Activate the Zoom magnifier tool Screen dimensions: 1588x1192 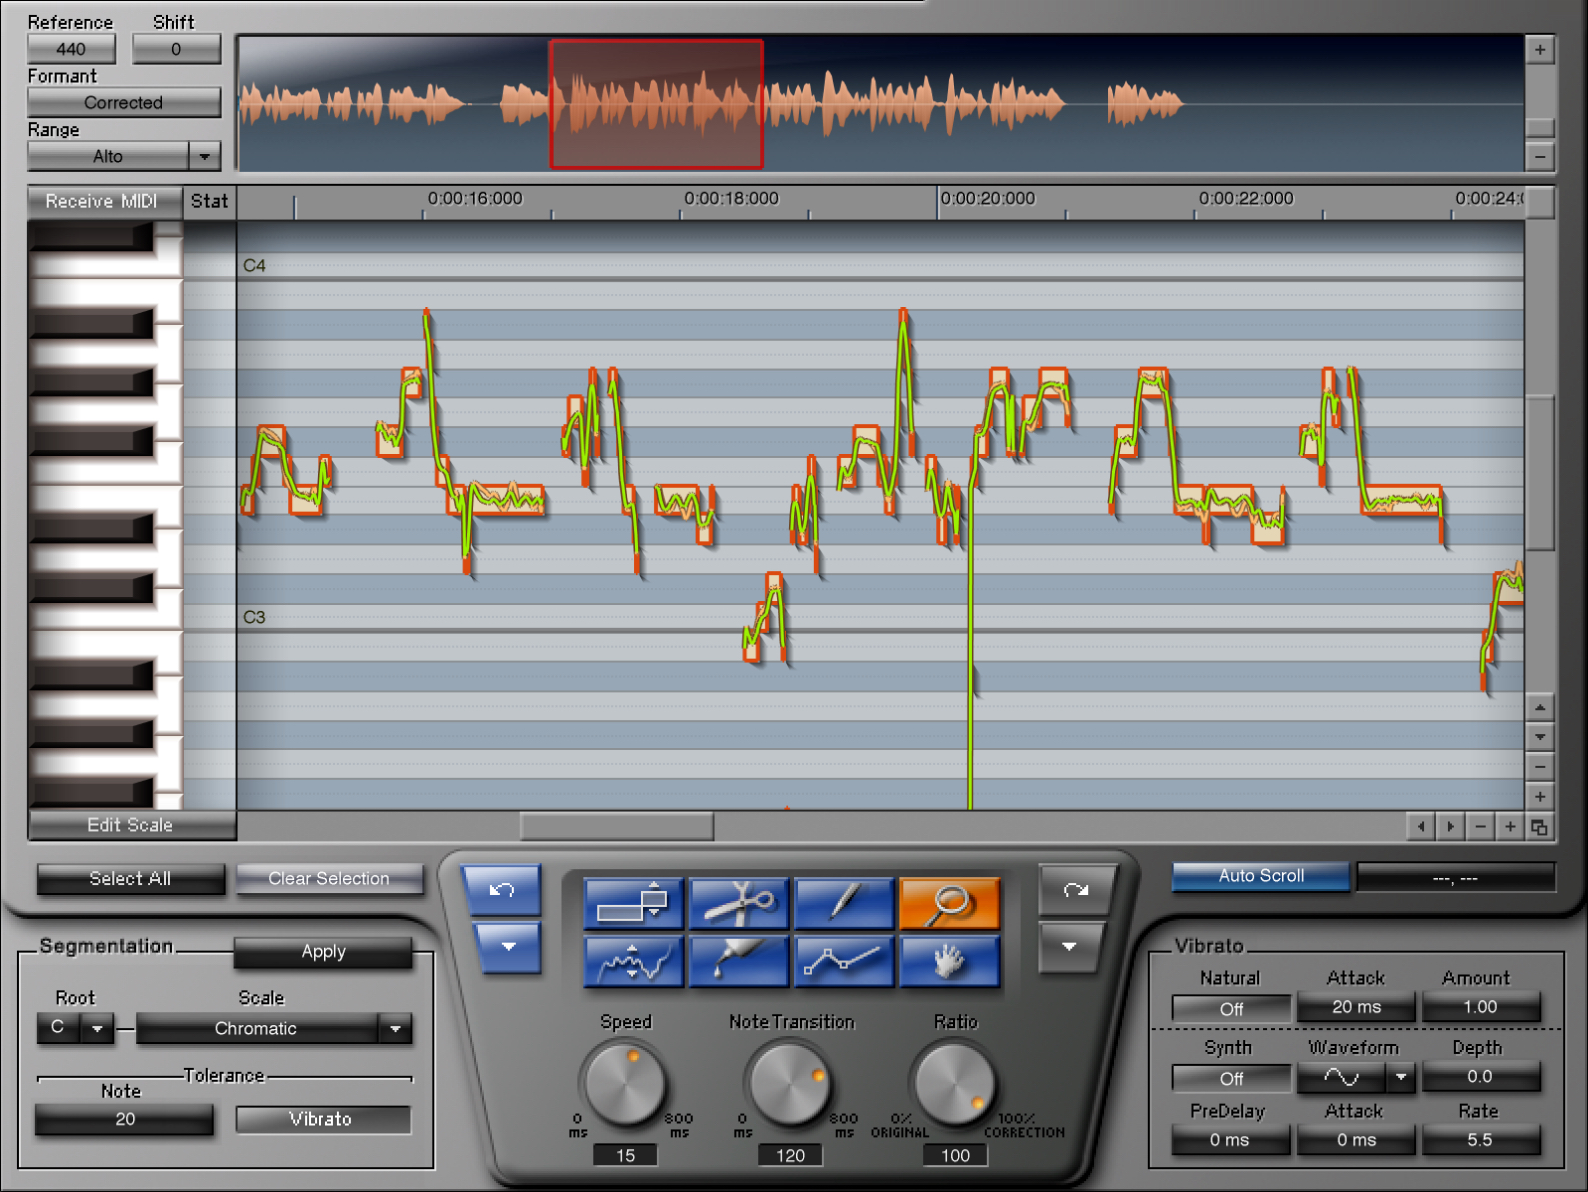949,903
